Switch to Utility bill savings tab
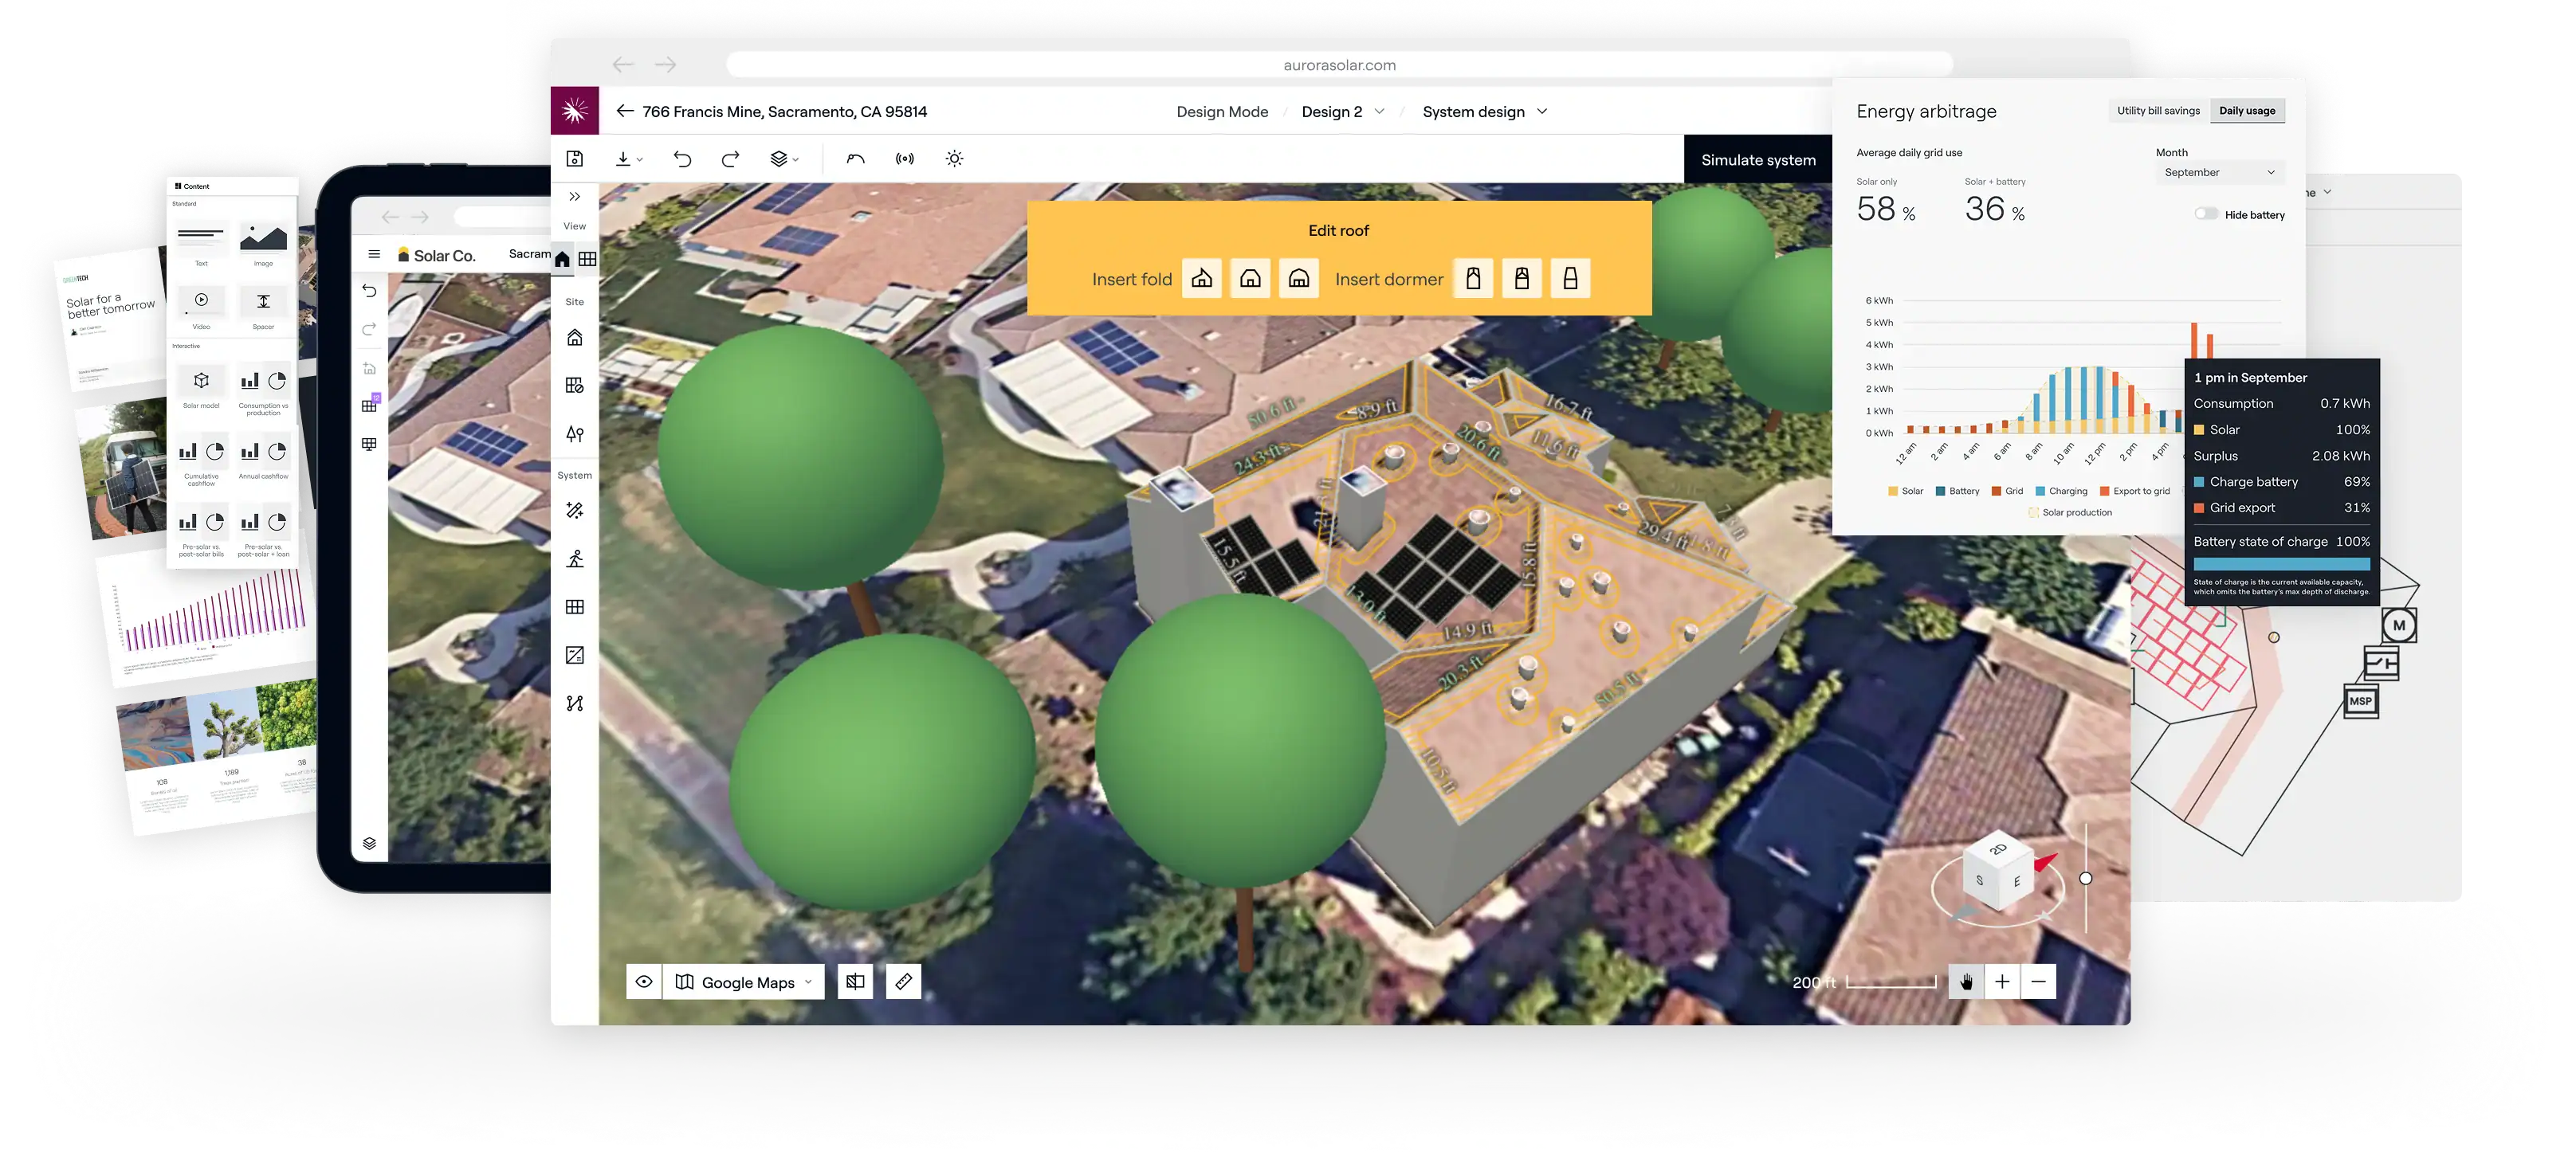Viewport: 2576px width, 1156px height. (2158, 111)
